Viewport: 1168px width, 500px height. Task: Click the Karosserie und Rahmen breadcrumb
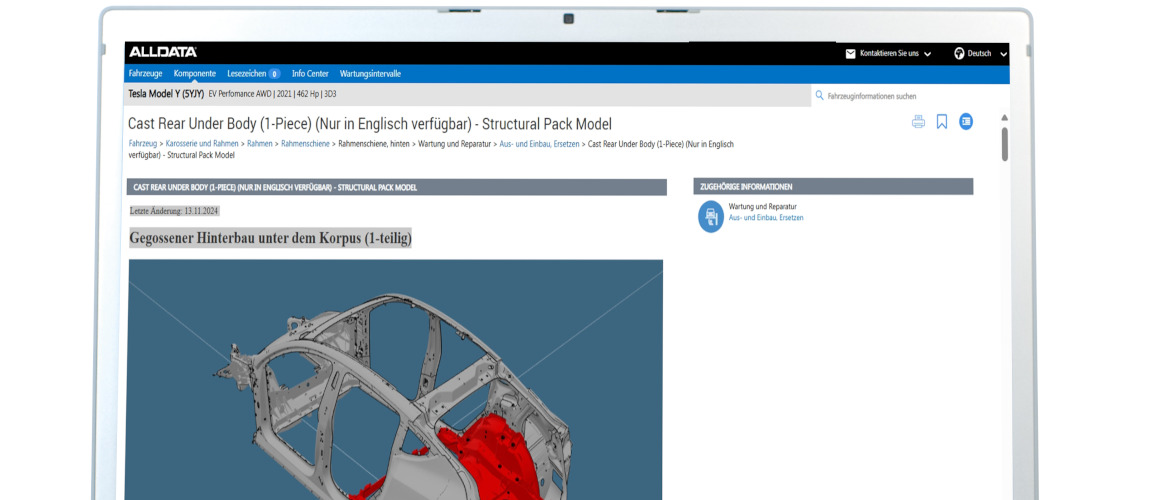[201, 144]
